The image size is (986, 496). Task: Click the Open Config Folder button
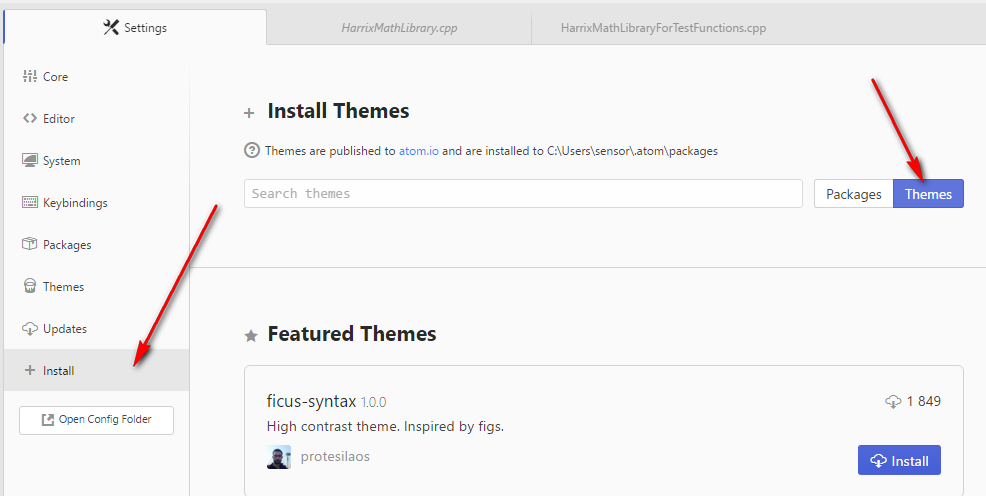click(96, 420)
